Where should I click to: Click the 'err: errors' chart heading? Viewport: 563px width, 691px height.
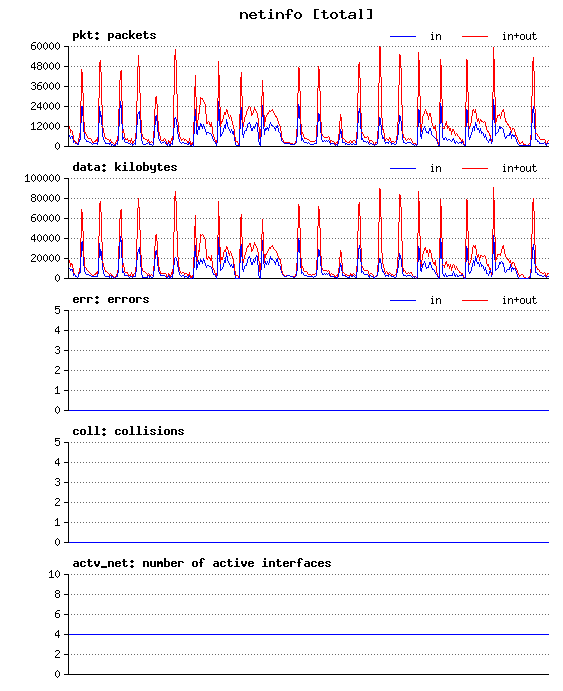(x=111, y=299)
